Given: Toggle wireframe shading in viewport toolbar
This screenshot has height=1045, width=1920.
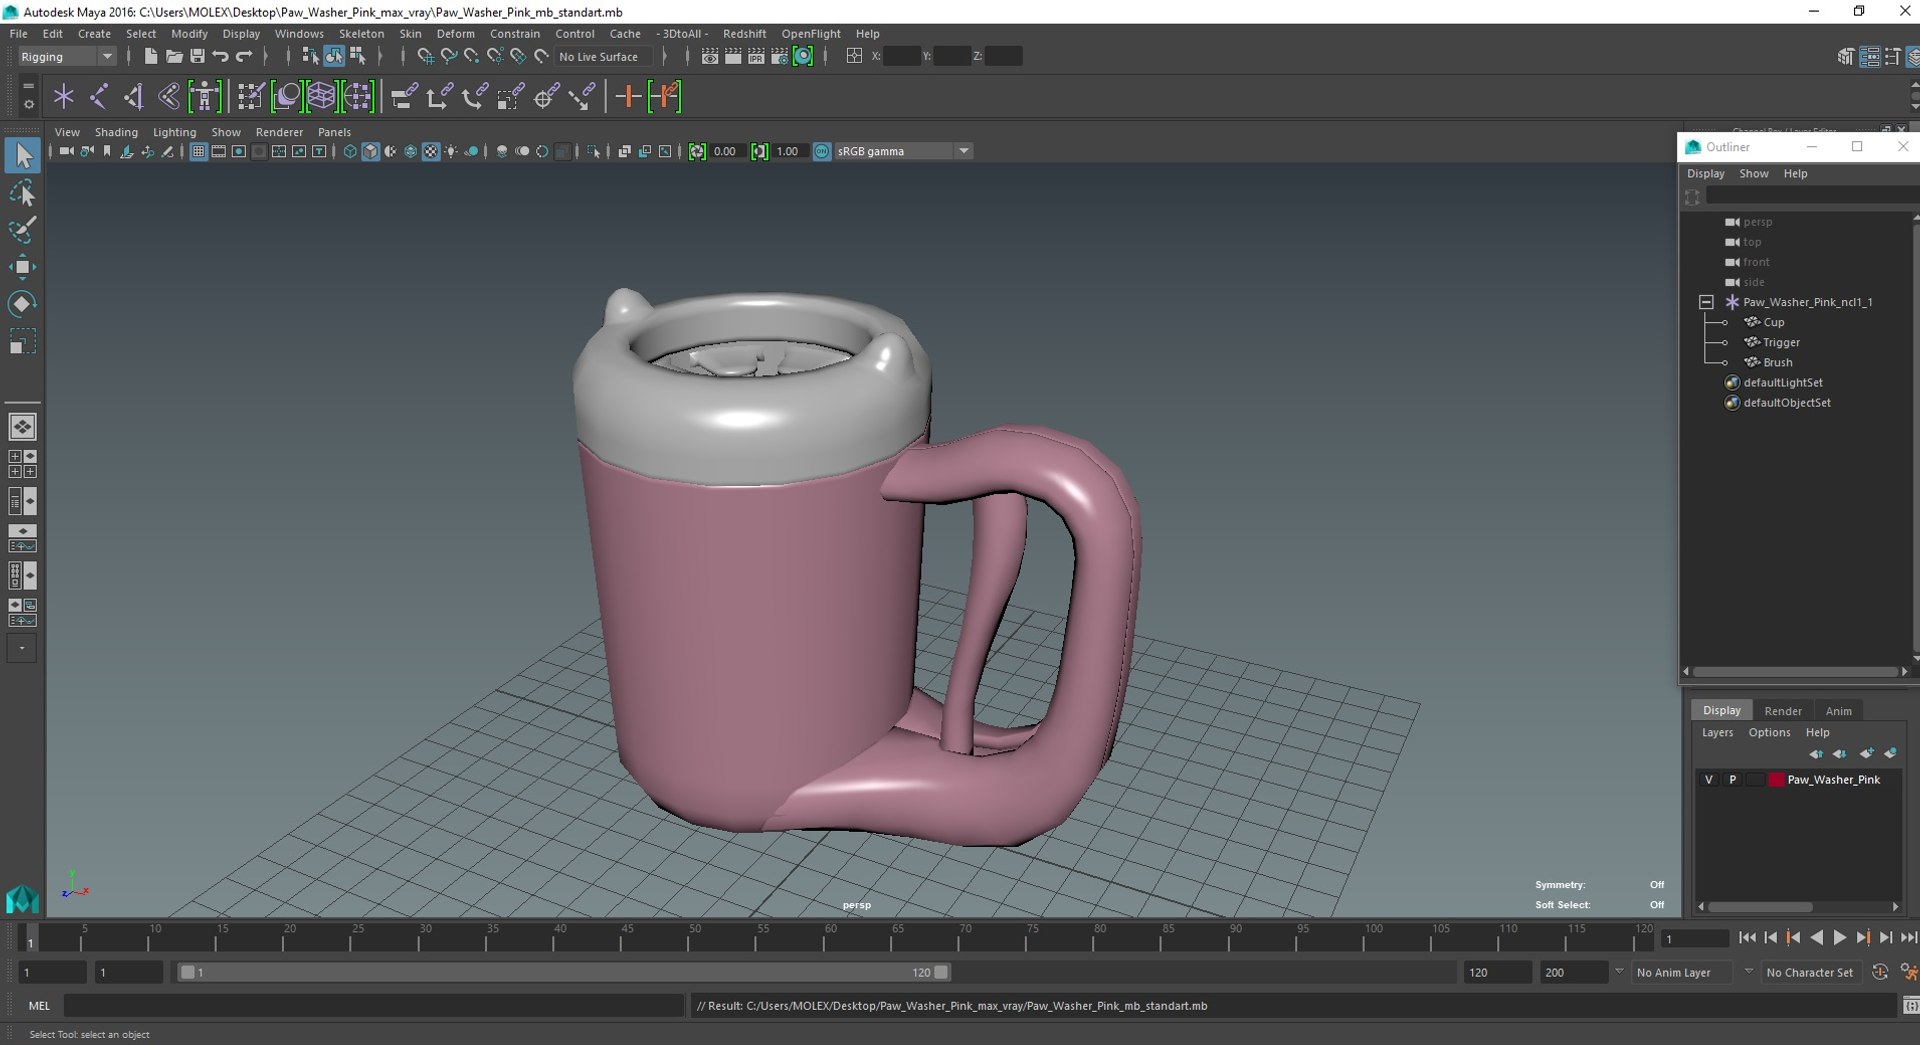Looking at the screenshot, I should [x=350, y=152].
